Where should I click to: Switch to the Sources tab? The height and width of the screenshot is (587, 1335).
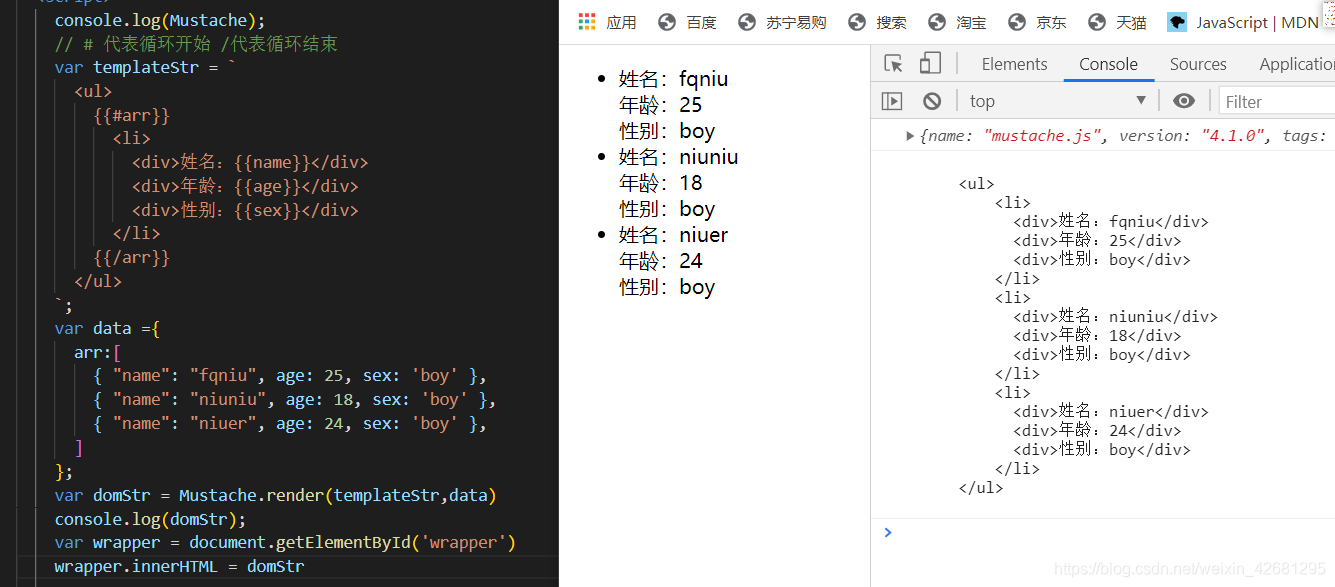tap(1198, 64)
